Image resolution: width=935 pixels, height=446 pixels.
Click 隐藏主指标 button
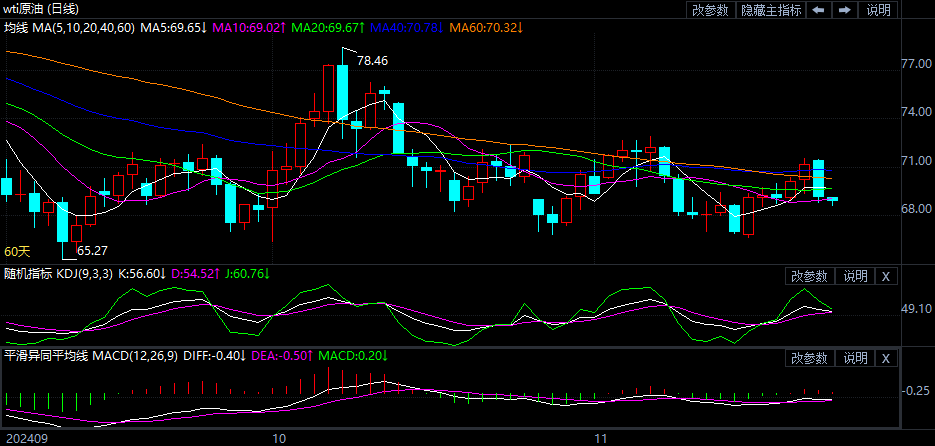(771, 10)
